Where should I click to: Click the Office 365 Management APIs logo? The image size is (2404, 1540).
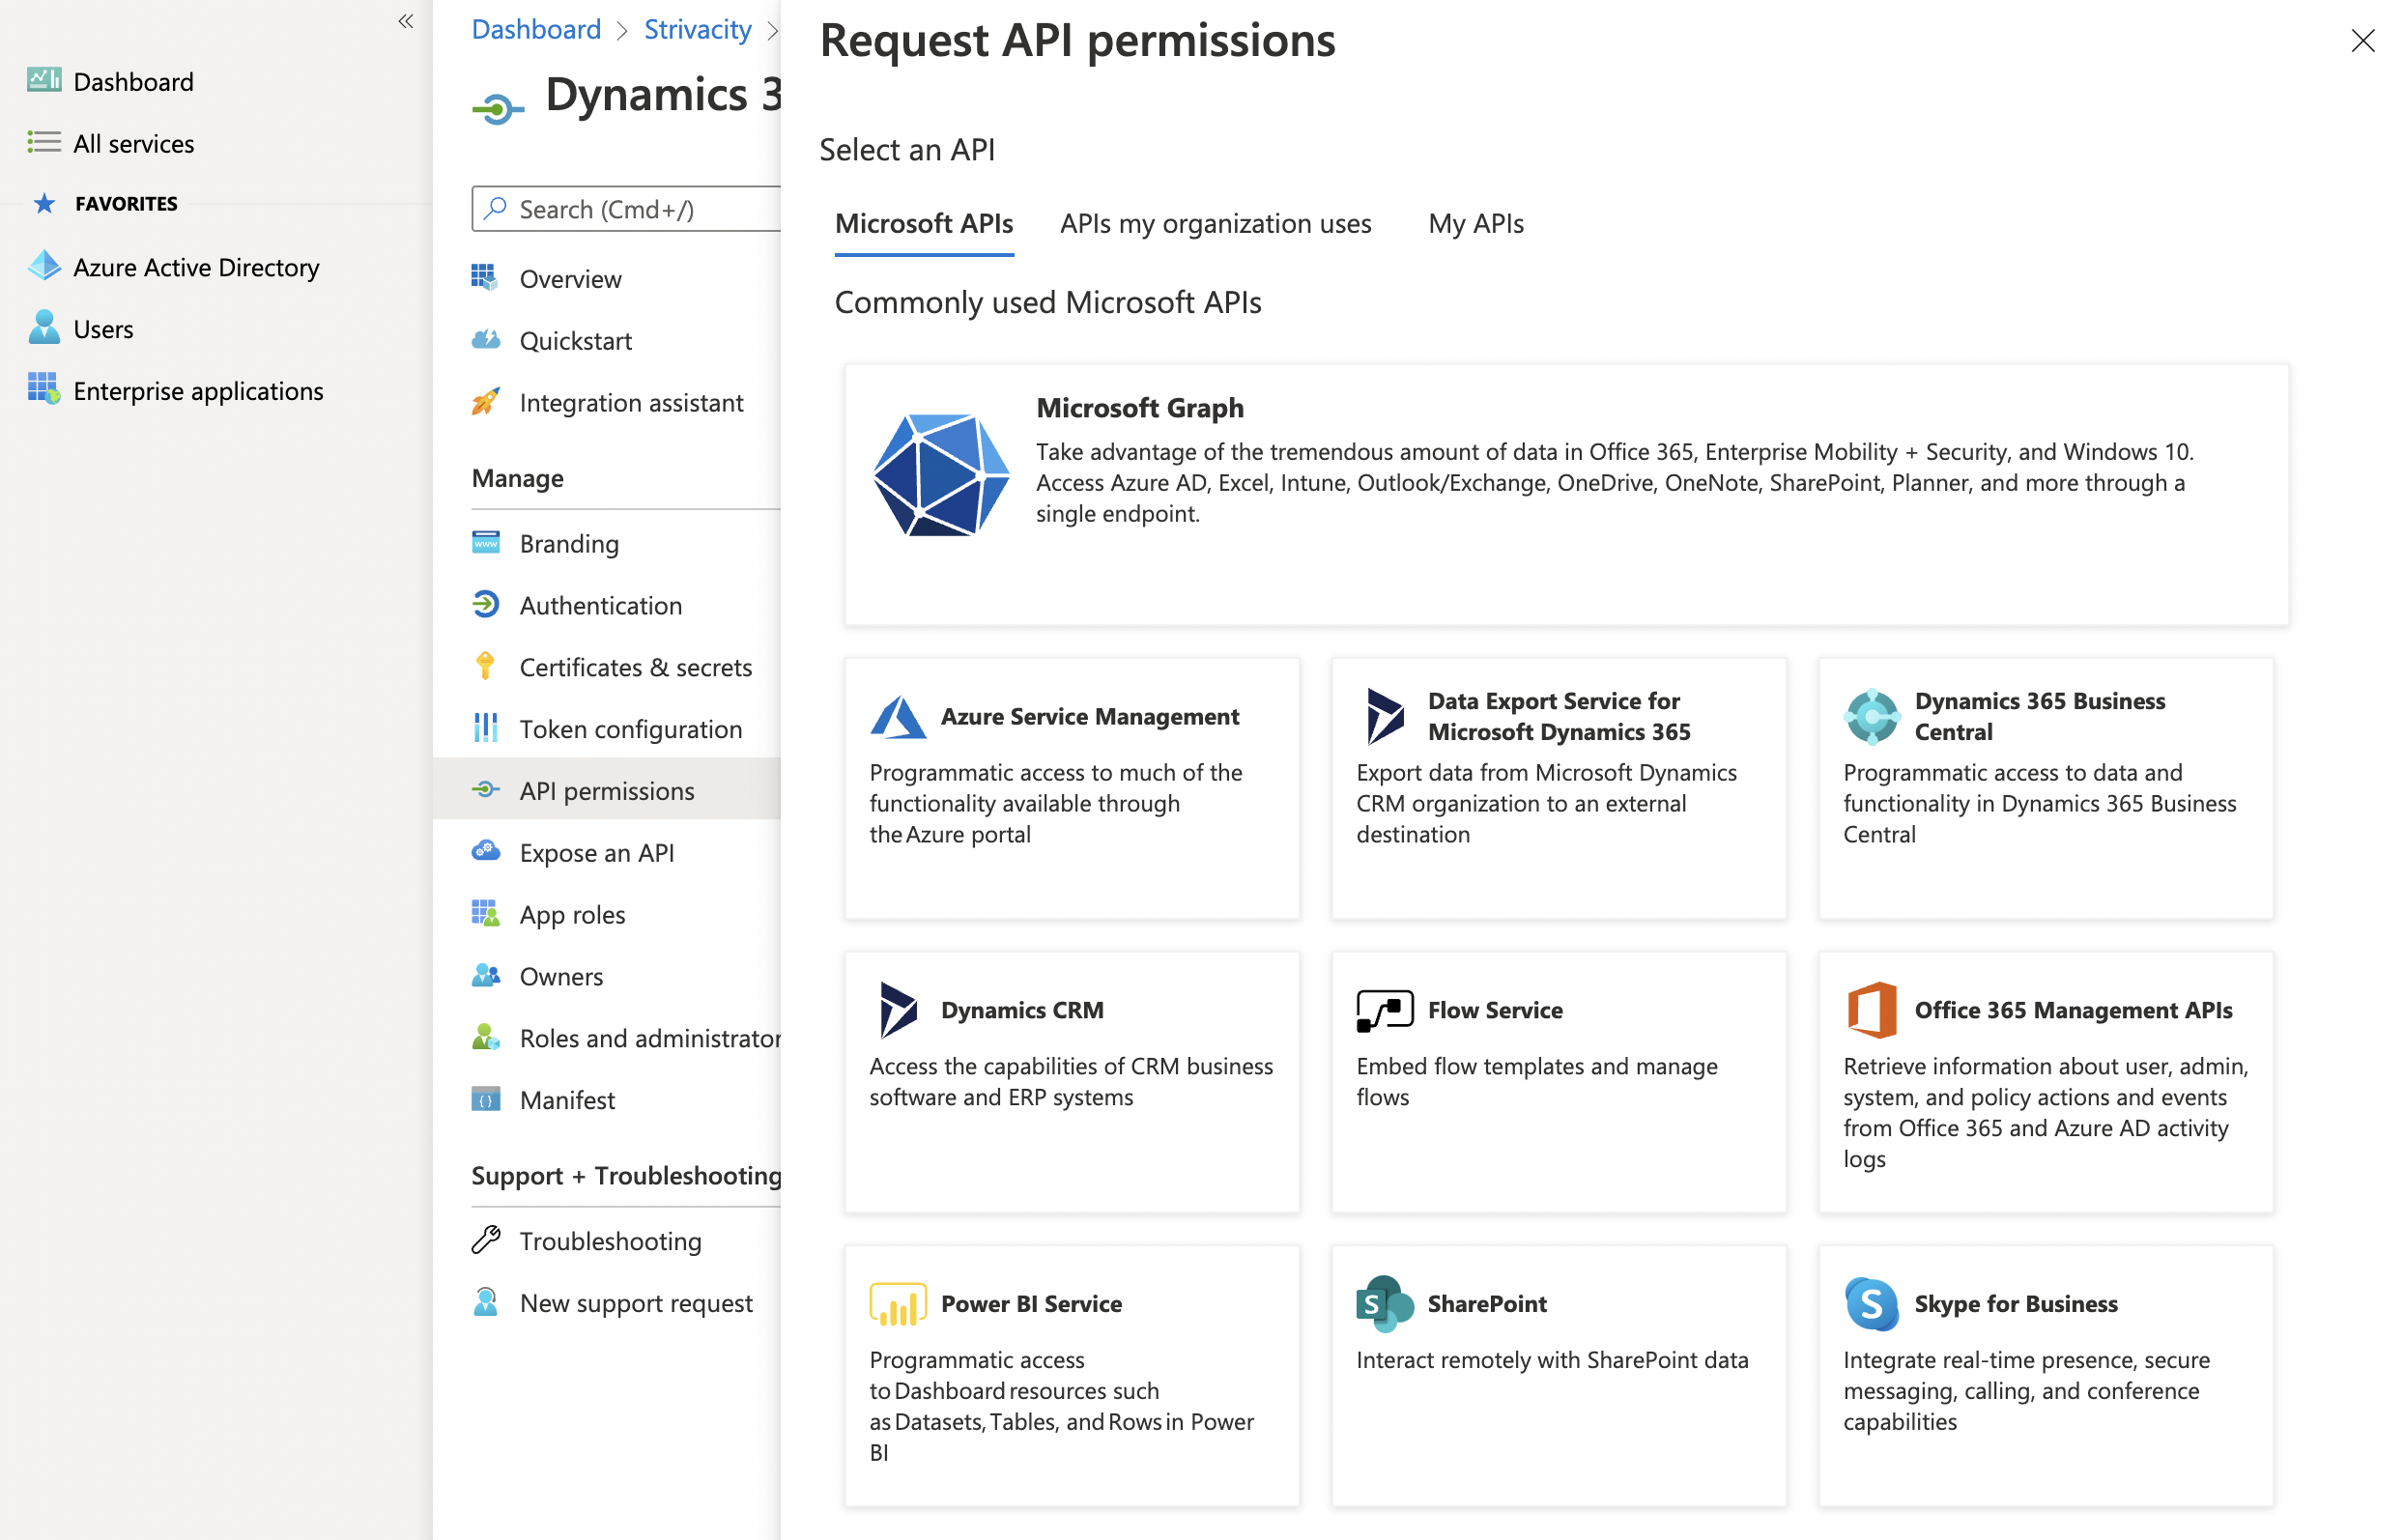click(x=1872, y=1010)
